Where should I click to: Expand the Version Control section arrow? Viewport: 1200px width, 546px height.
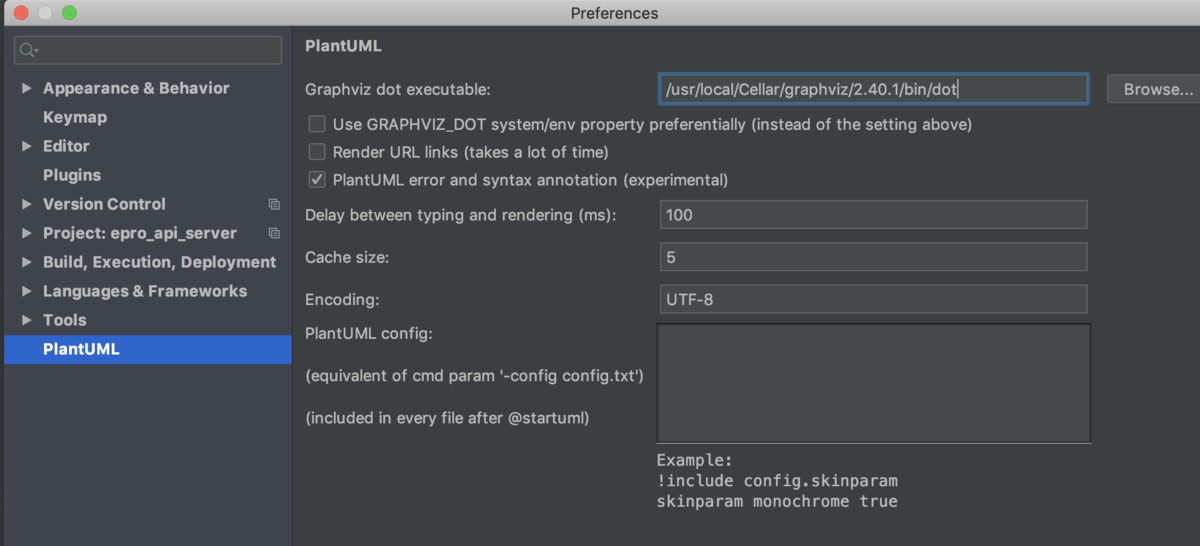pos(27,204)
